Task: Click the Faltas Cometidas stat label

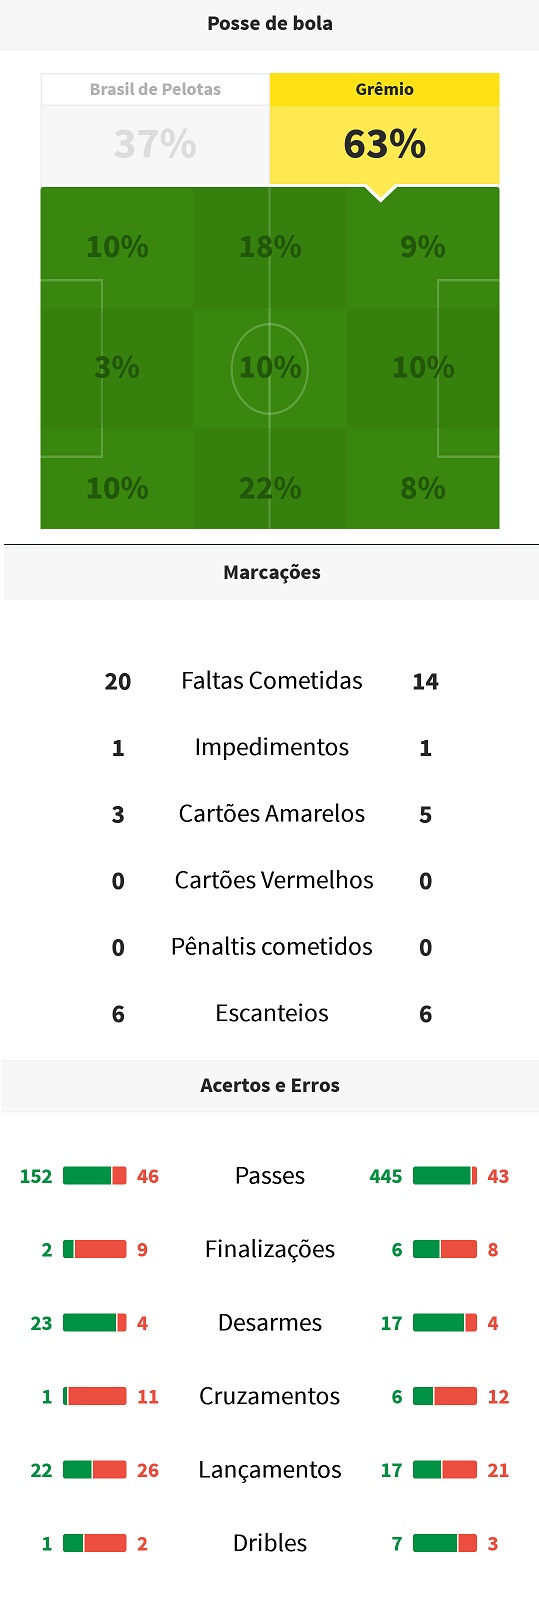Action: (272, 681)
